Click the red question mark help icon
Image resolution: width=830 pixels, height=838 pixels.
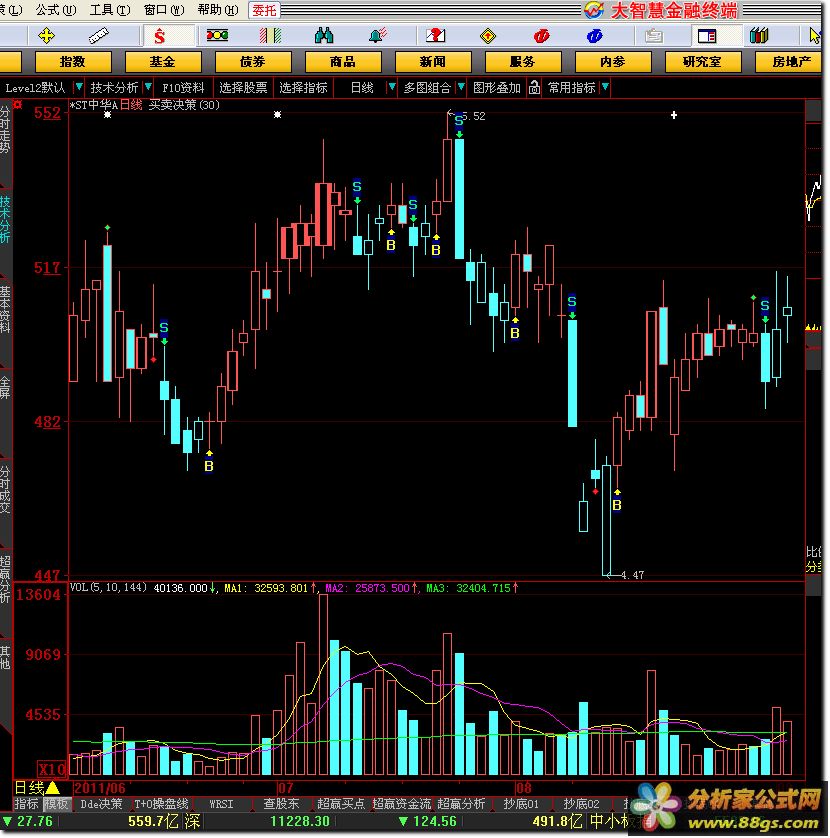tap(436, 36)
